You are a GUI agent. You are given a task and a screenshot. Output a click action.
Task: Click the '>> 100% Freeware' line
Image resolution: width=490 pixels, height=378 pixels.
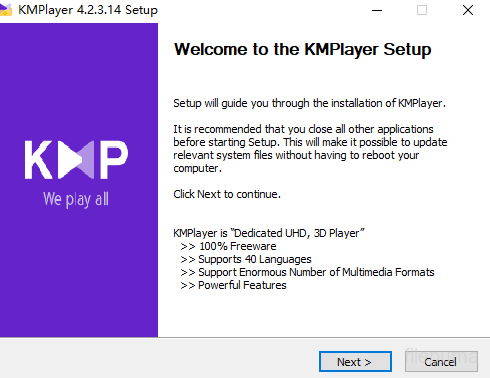[228, 246]
